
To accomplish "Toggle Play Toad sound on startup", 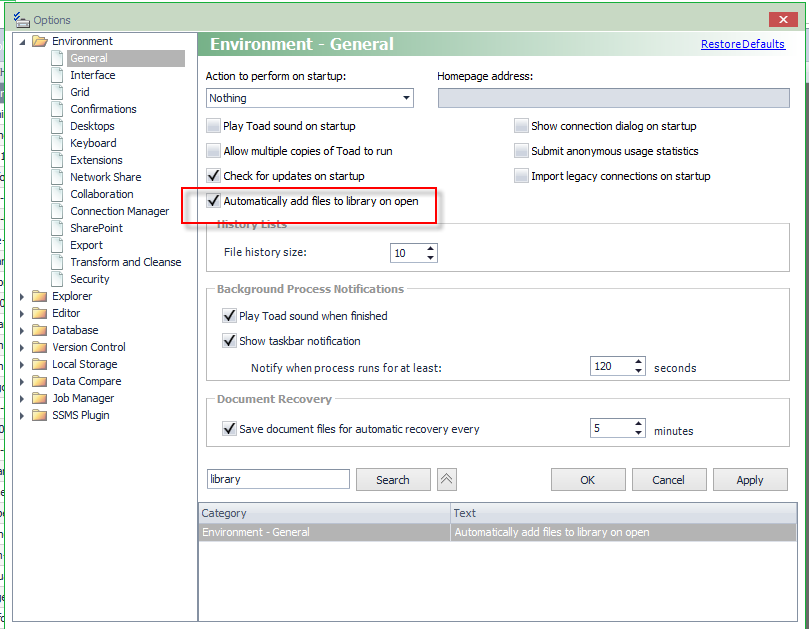I will pos(213,126).
